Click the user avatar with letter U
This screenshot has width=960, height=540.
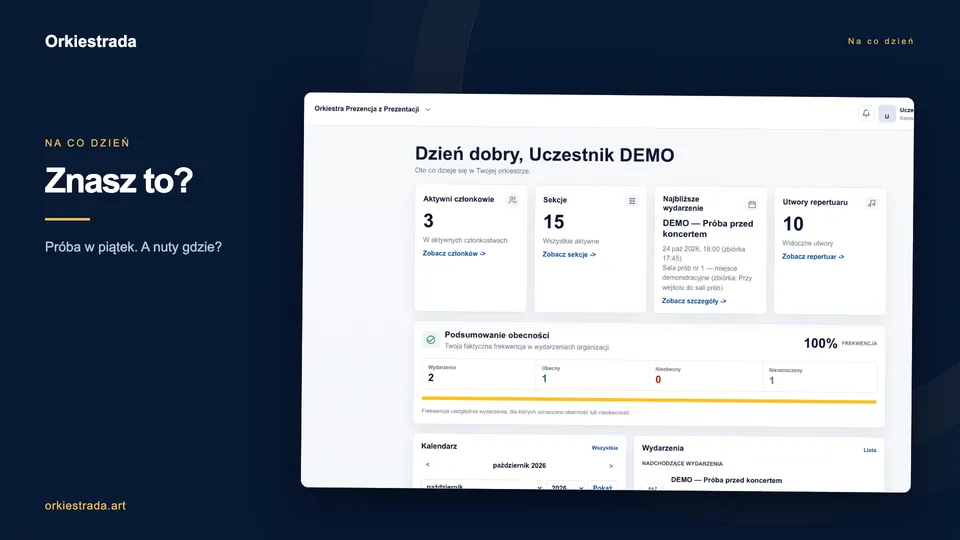pos(887,114)
